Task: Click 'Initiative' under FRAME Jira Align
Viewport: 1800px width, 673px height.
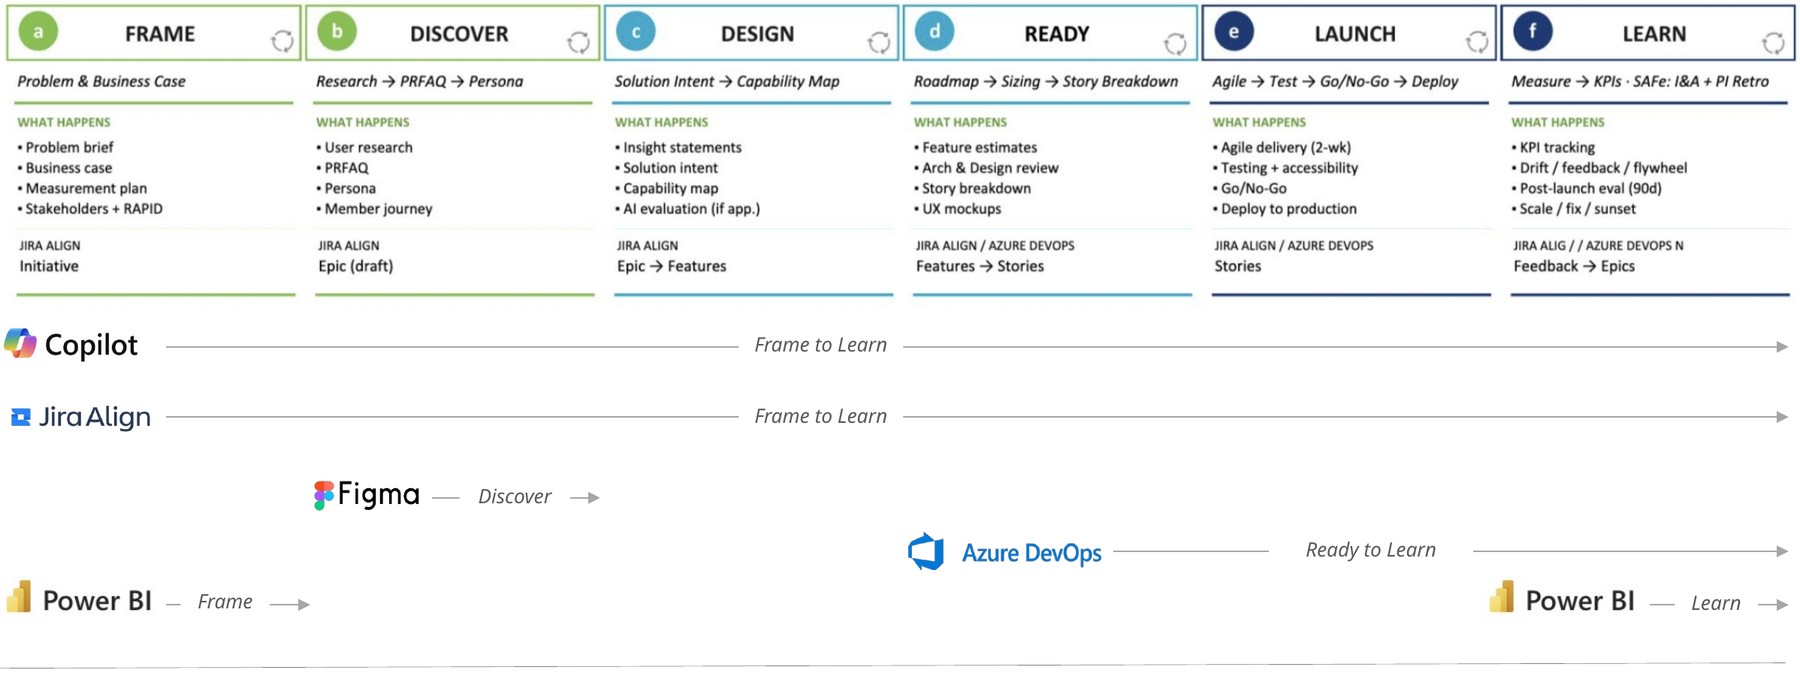Action: [x=49, y=266]
